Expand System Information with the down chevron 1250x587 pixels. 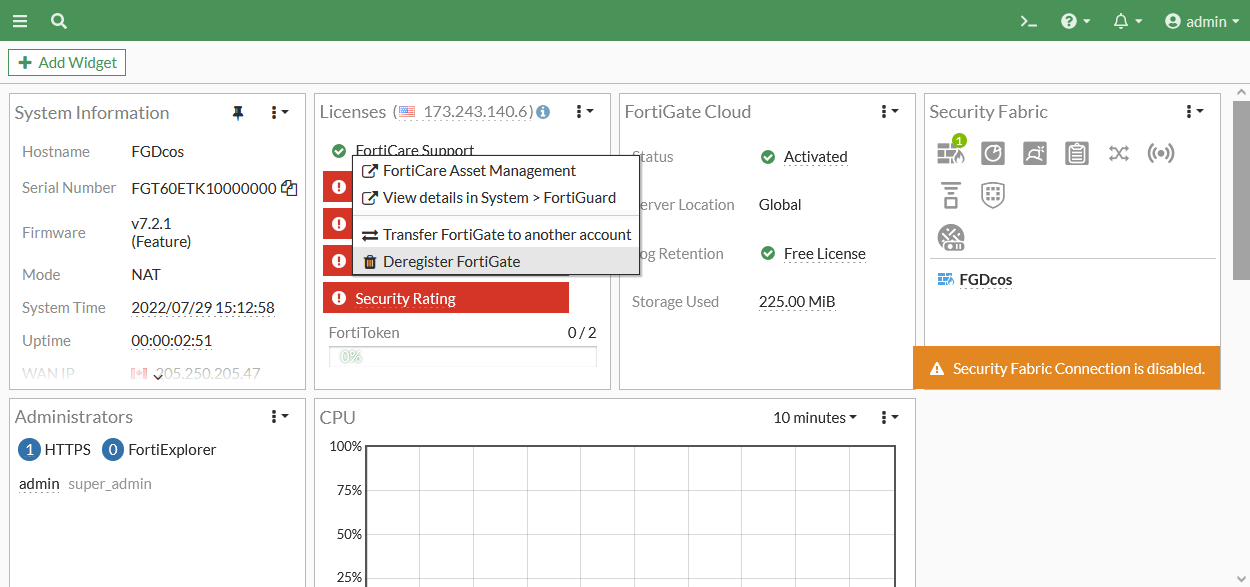[x=158, y=377]
